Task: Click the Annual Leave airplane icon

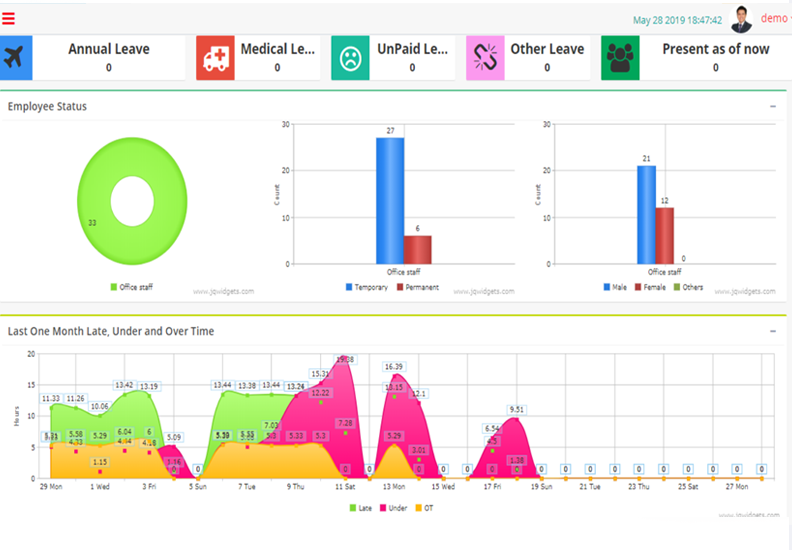Action: click(x=14, y=58)
